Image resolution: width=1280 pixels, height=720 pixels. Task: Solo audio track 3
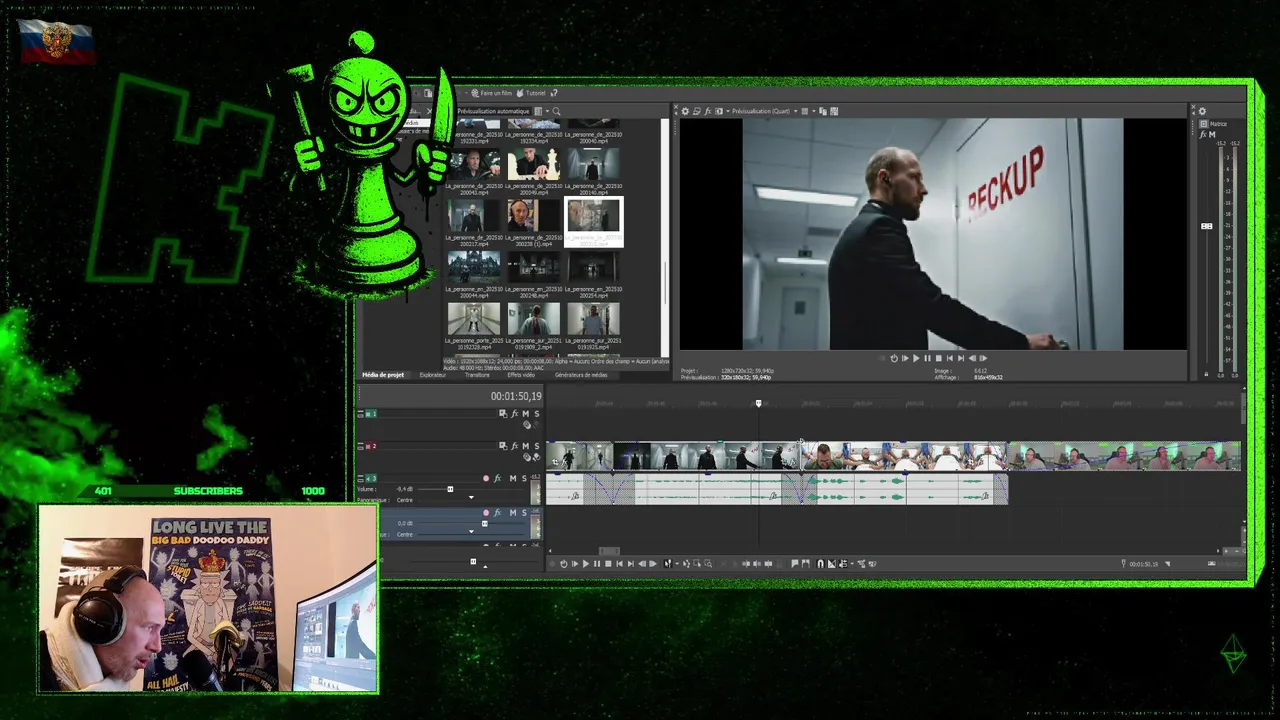click(x=524, y=478)
